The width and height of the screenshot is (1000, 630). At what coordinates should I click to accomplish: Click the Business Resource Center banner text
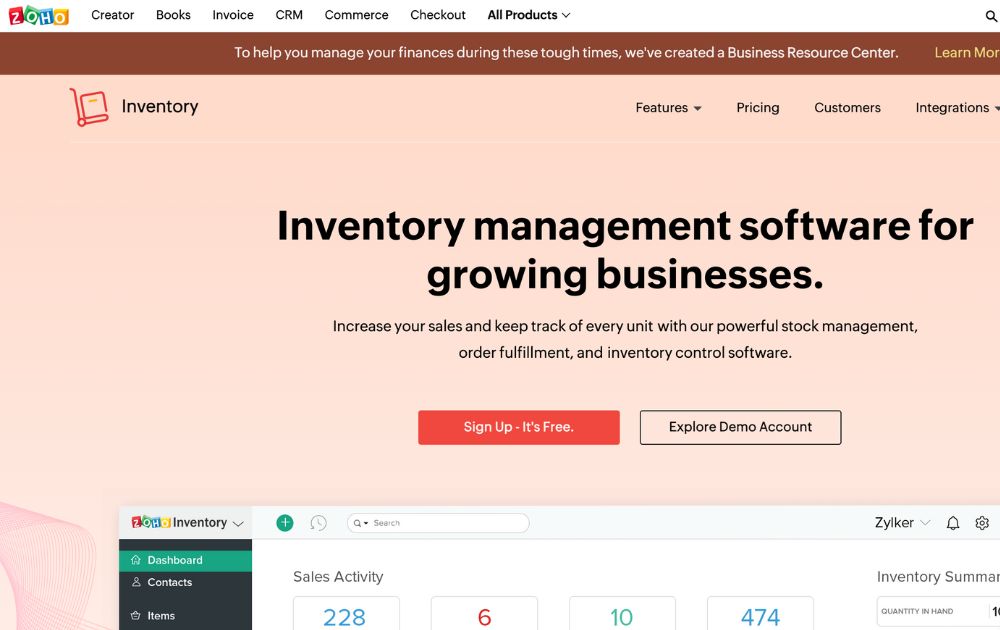(812, 53)
